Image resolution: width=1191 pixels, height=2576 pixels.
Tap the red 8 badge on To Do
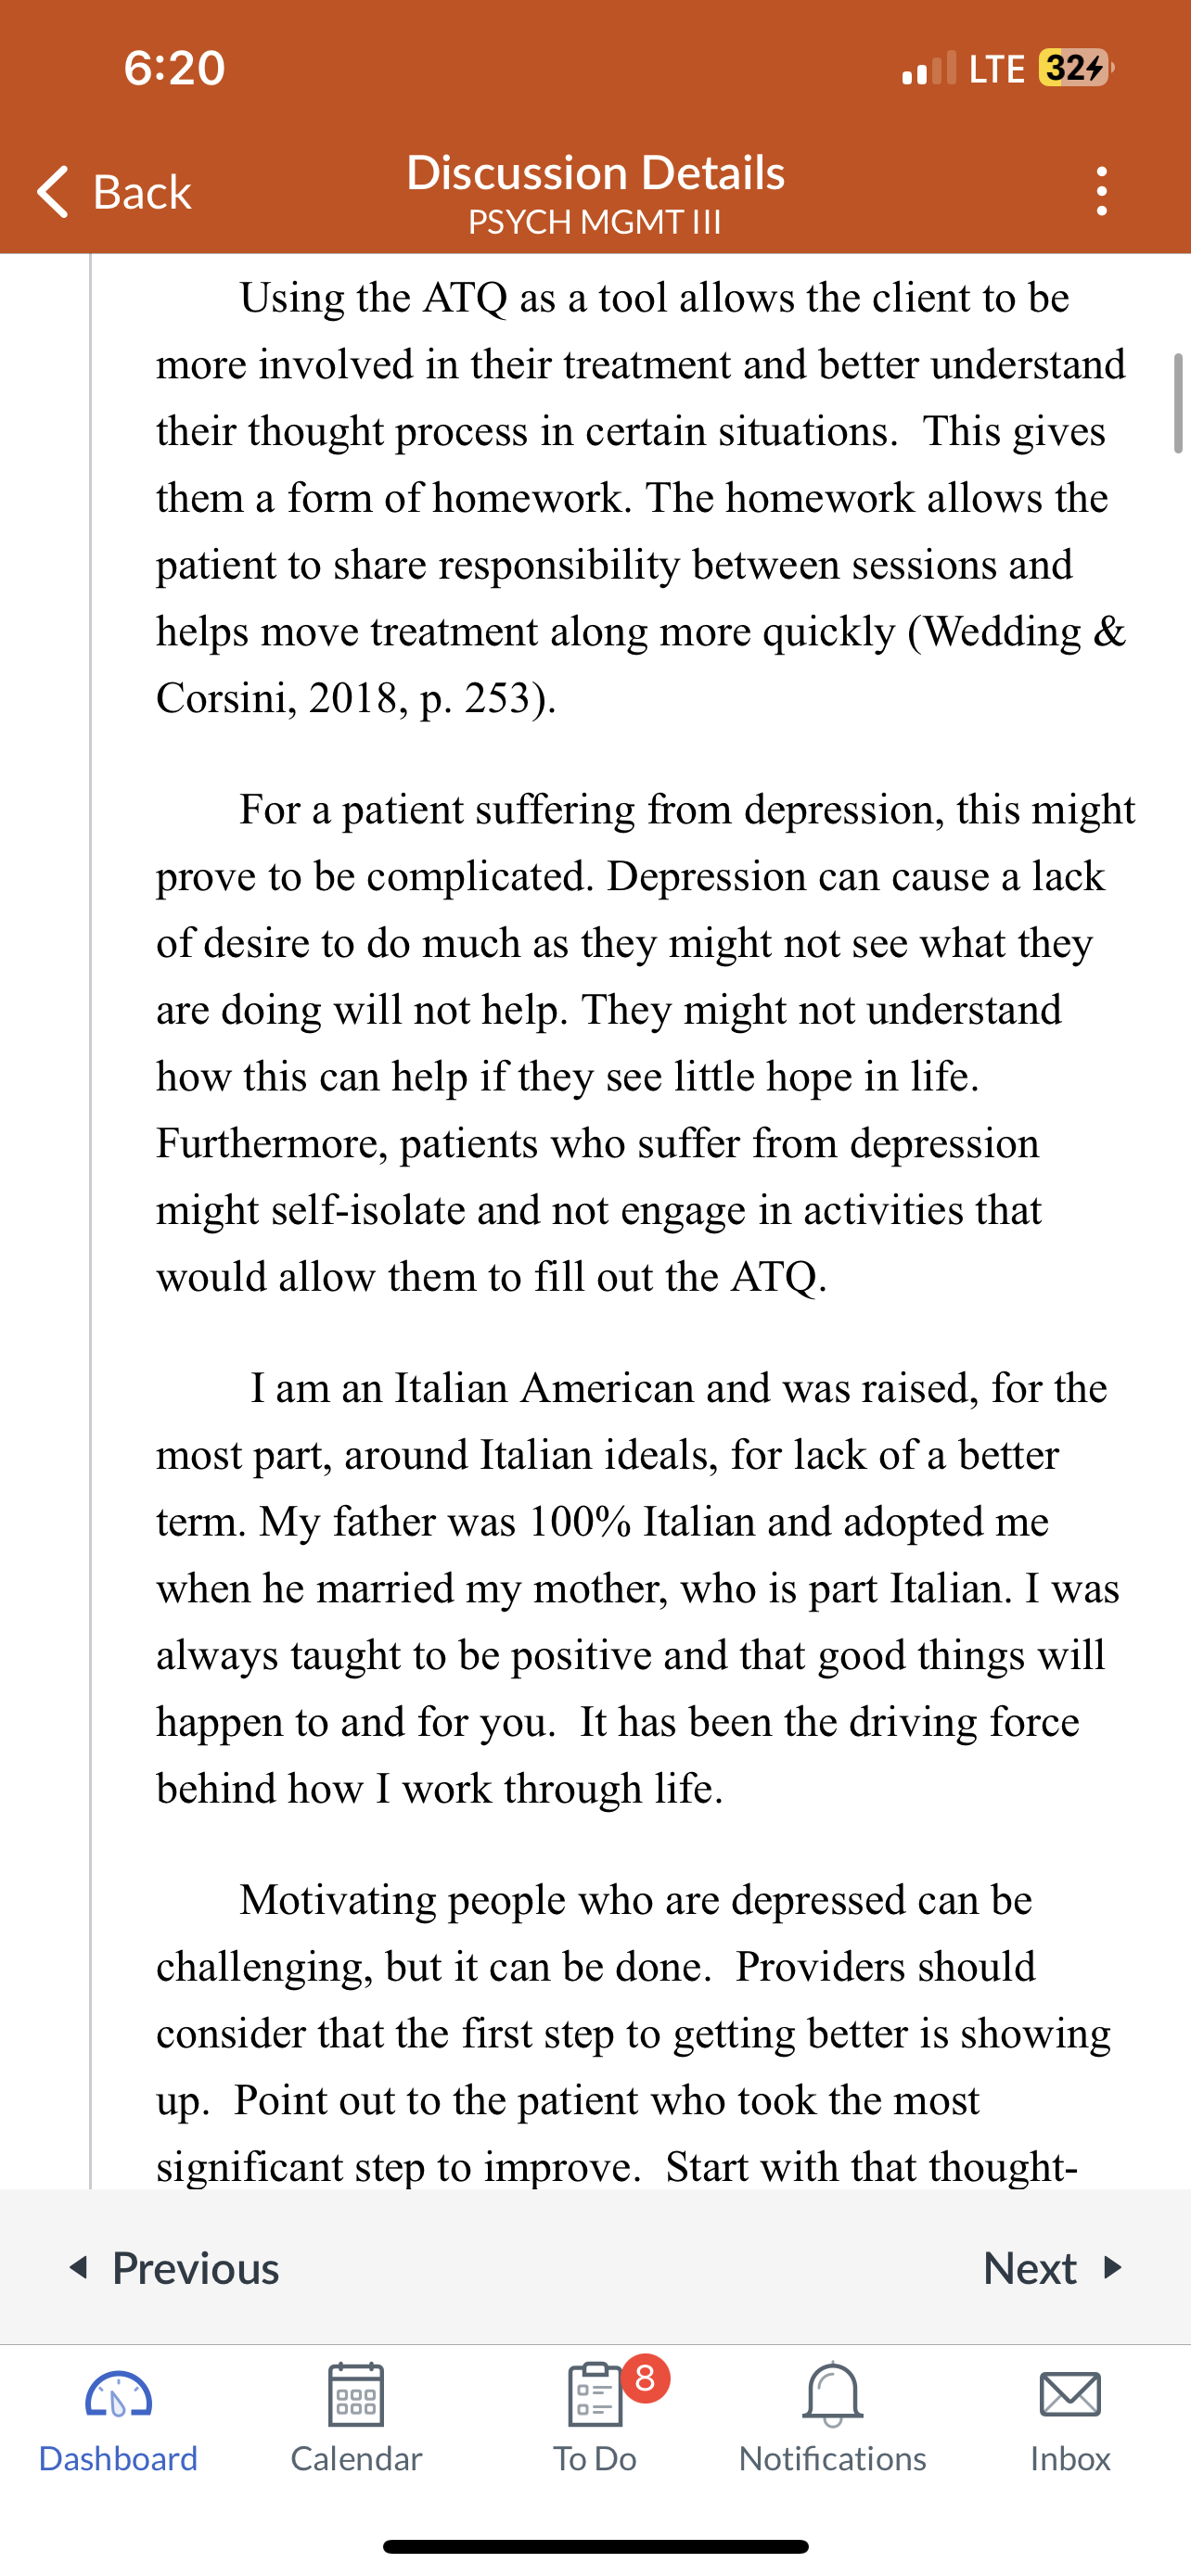click(x=645, y=2378)
